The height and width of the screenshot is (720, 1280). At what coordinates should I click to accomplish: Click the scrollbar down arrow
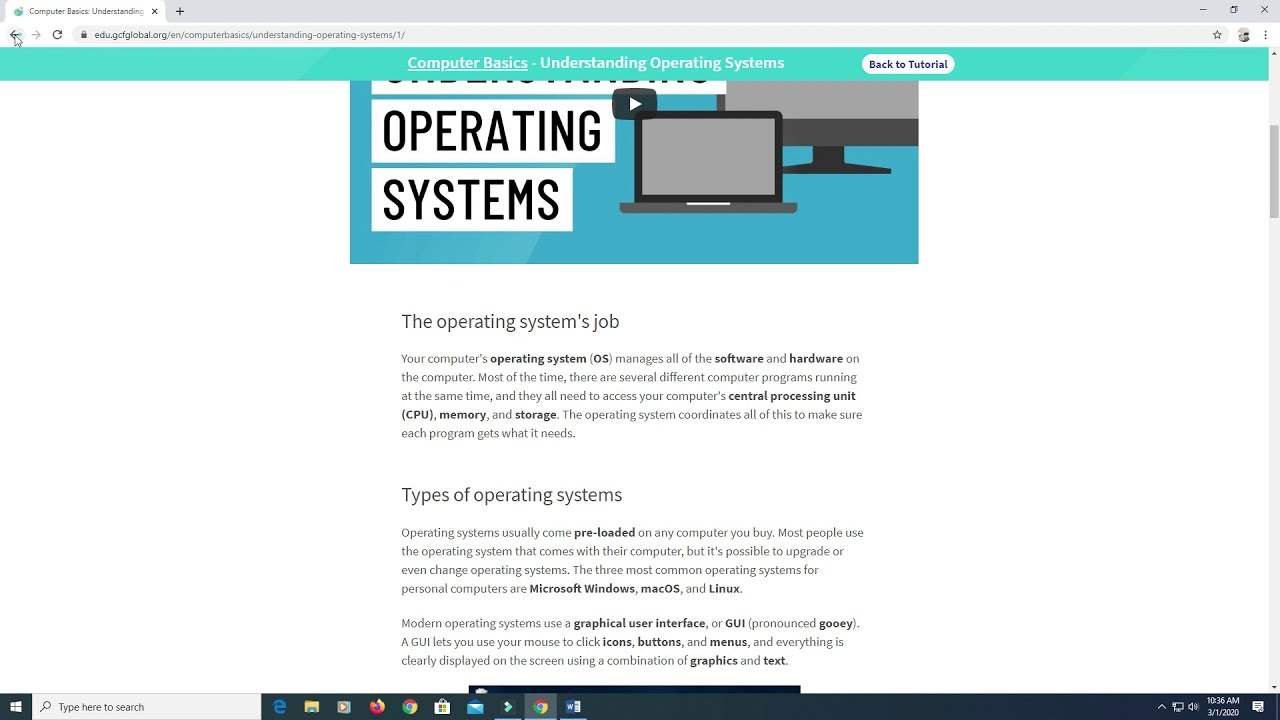pyautogui.click(x=1274, y=687)
